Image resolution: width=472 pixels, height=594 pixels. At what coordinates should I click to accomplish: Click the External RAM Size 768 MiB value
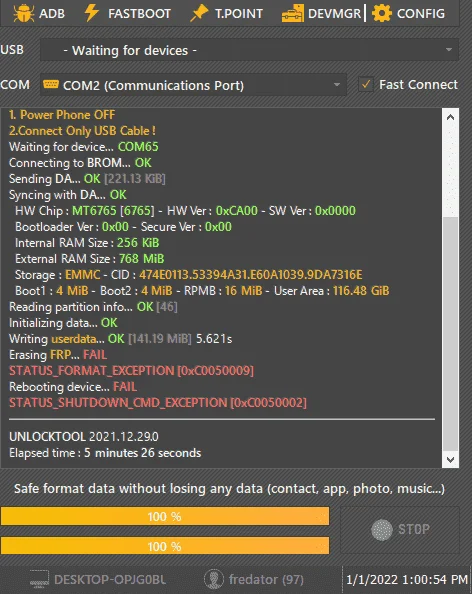[x=141, y=258]
